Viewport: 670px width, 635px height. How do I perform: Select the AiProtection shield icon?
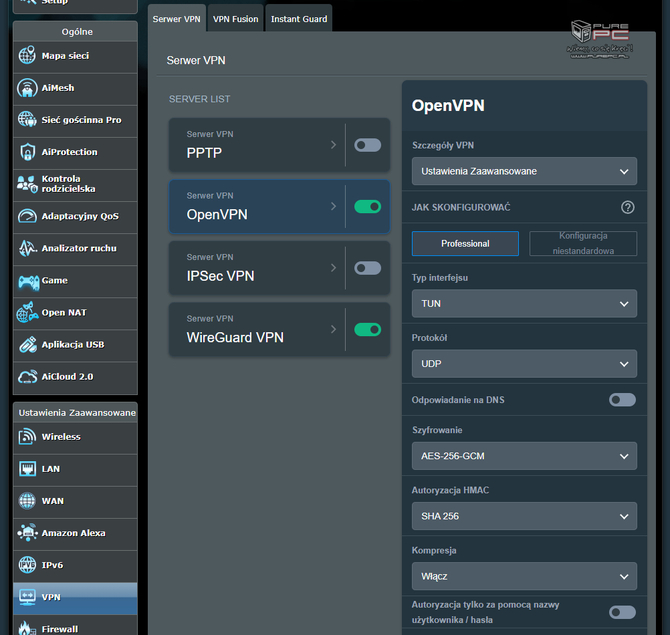click(27, 152)
